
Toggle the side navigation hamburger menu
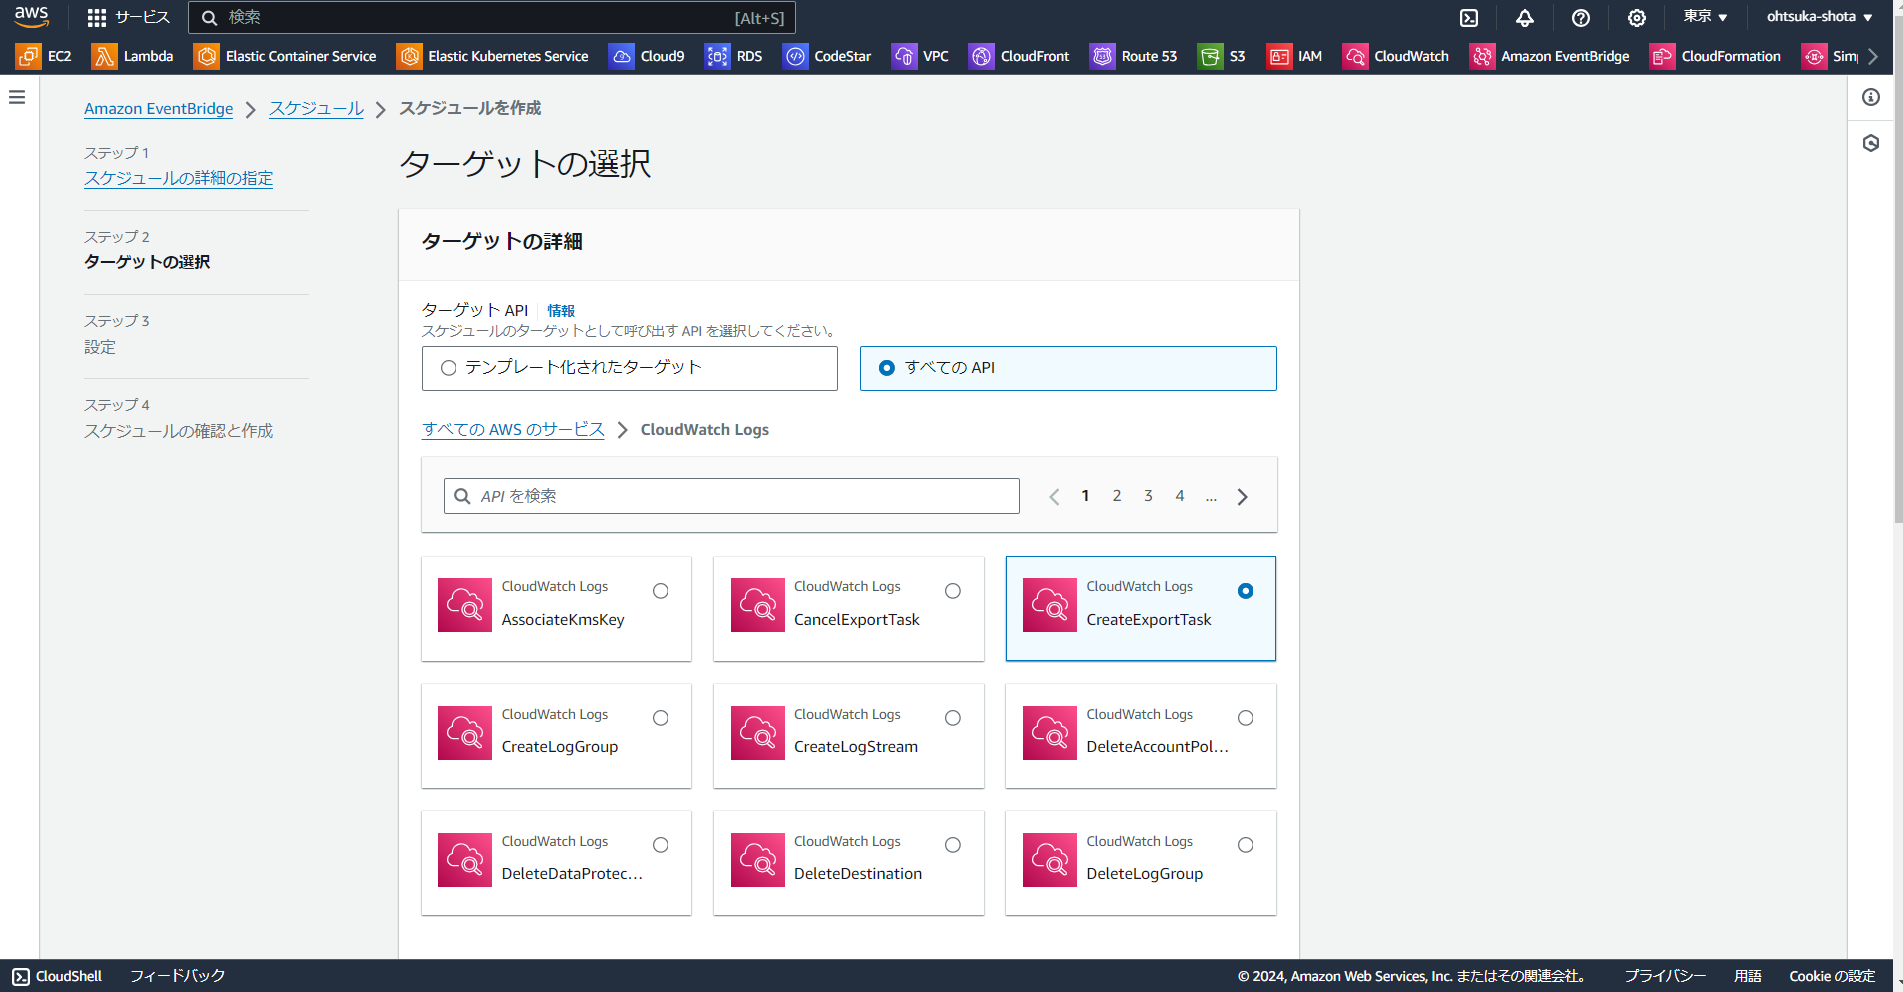tap(17, 97)
